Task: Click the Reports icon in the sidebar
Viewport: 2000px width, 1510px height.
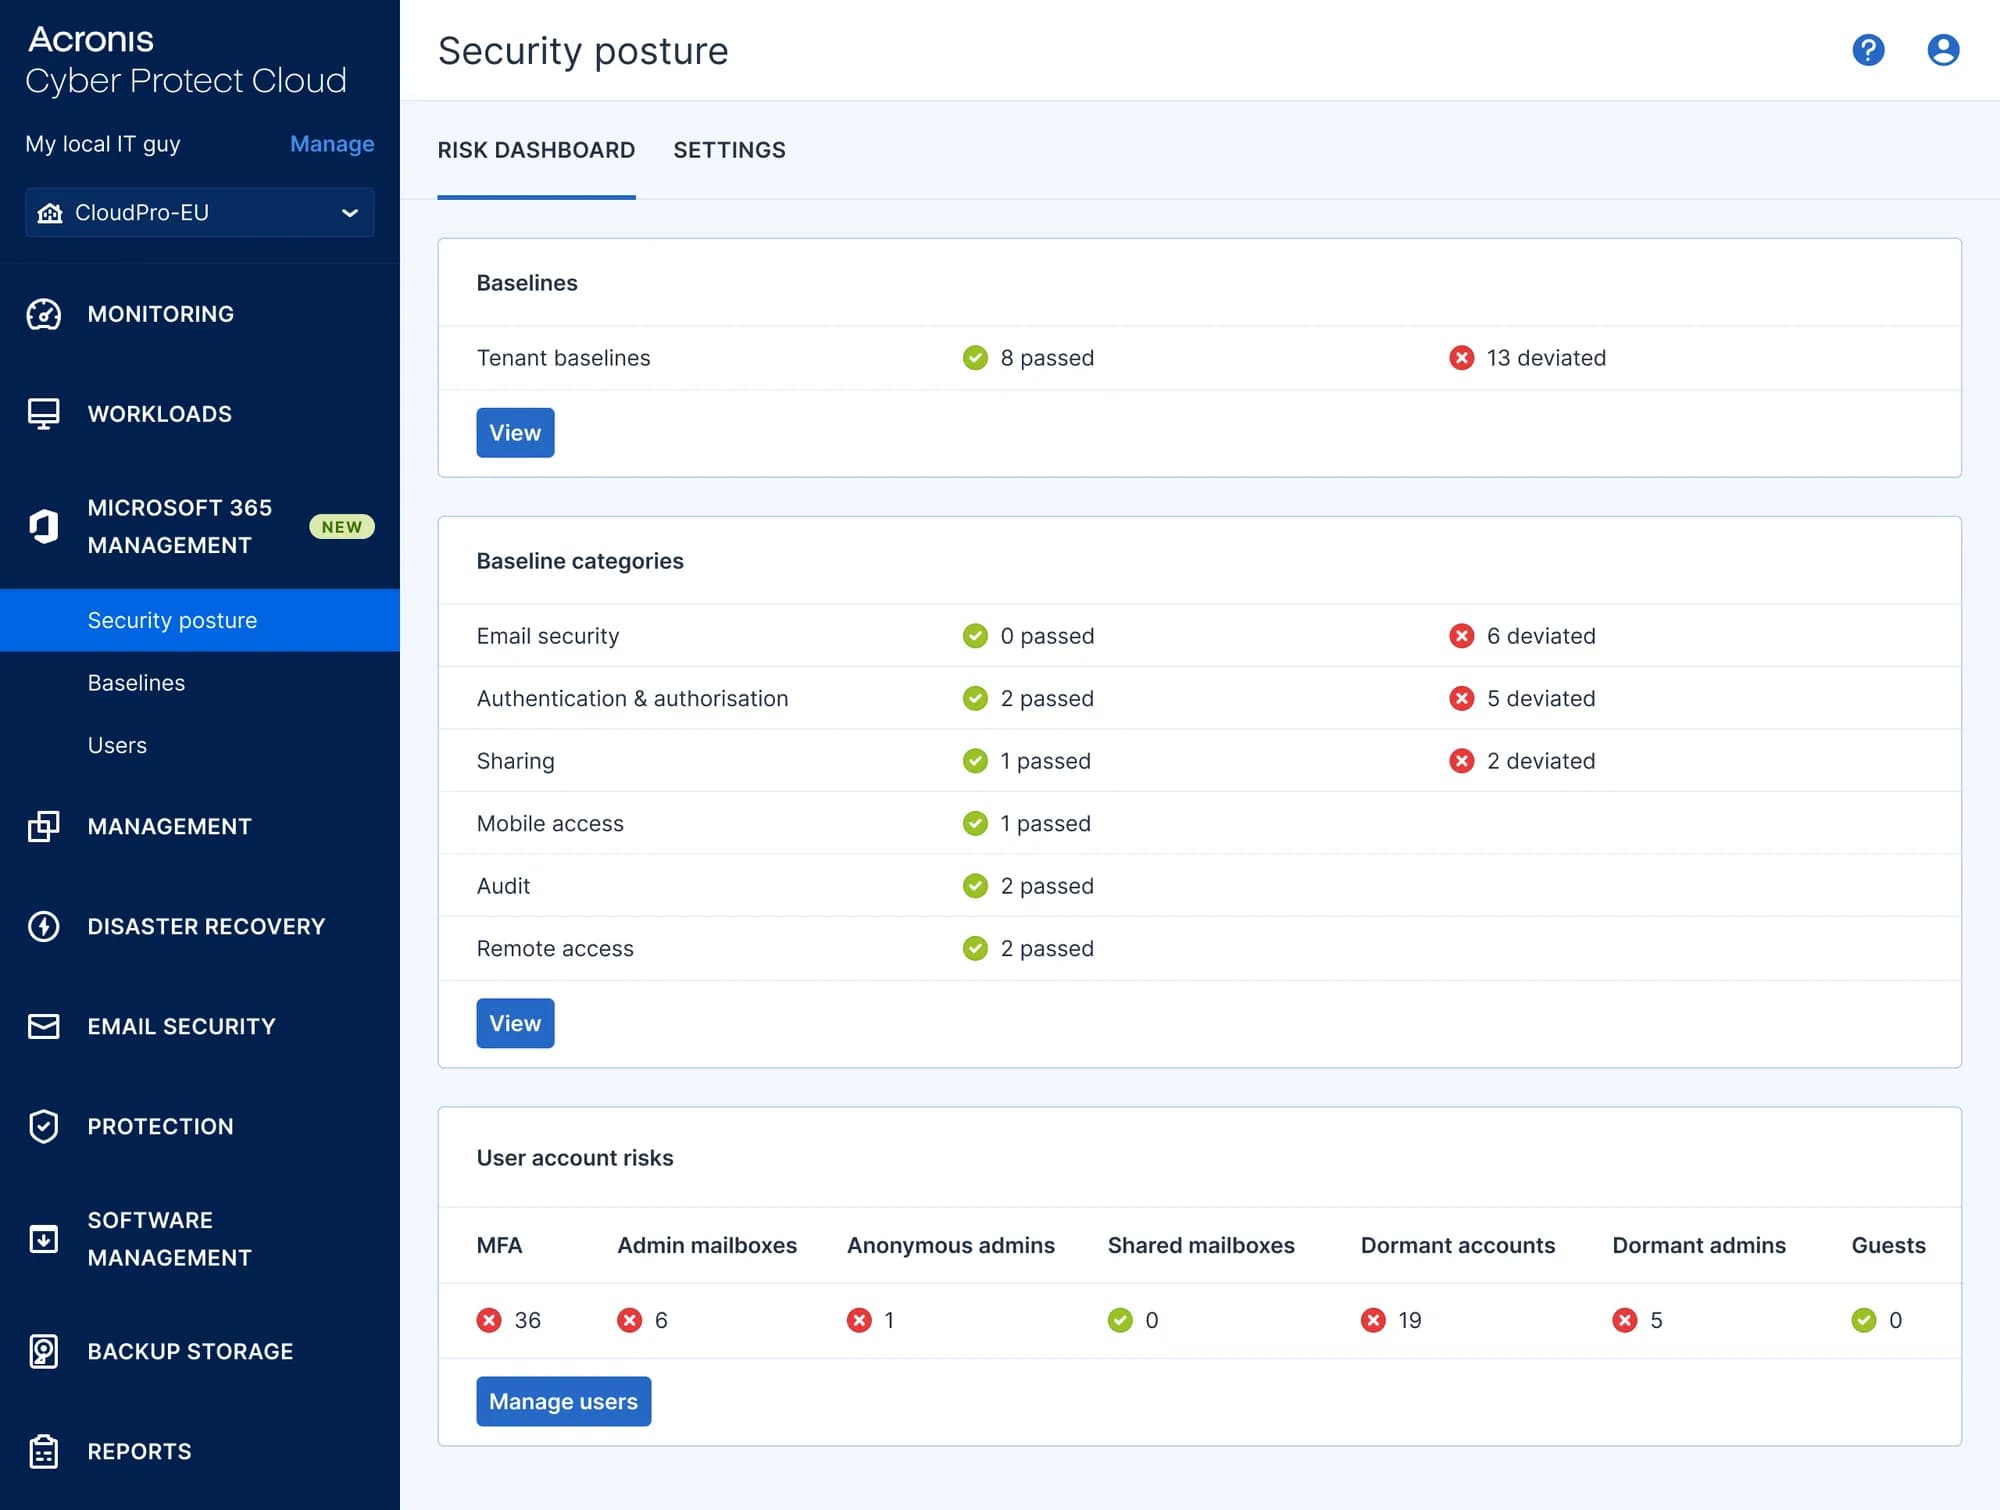Action: point(43,1451)
